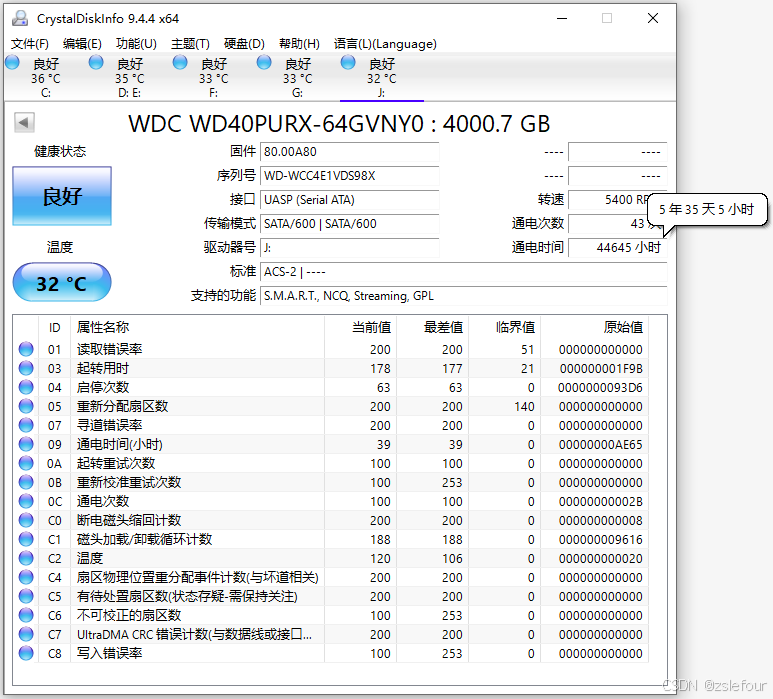Click the interface field UASP (Serial ATA)

[x=350, y=200]
